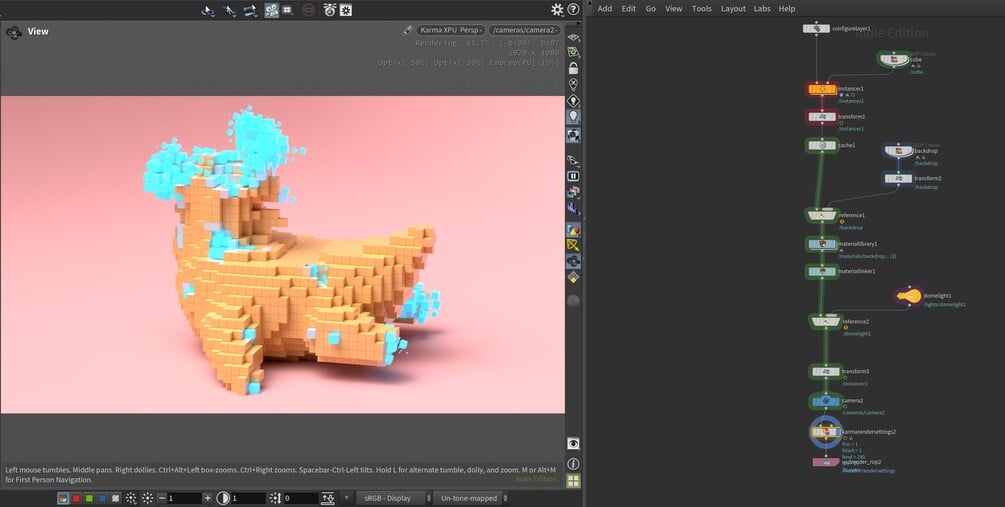Open the Karma XPU Persp viewport menu
Viewport: 1005px width, 507px height.
451,30
